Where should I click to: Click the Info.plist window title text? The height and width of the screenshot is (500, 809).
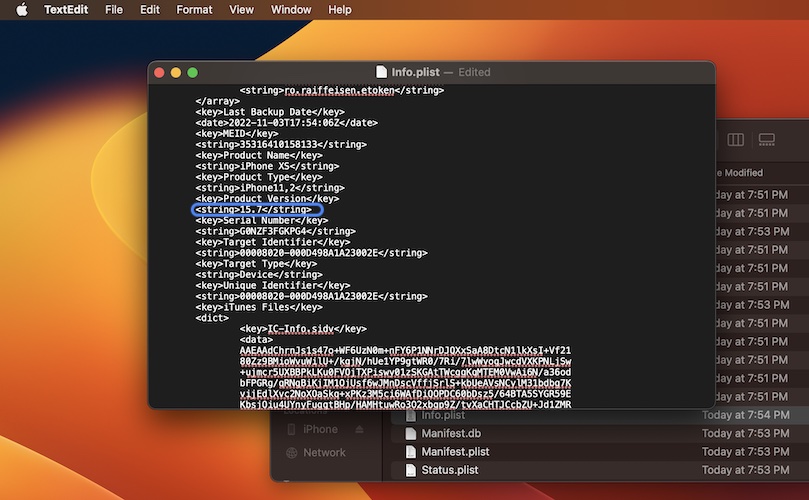[415, 72]
